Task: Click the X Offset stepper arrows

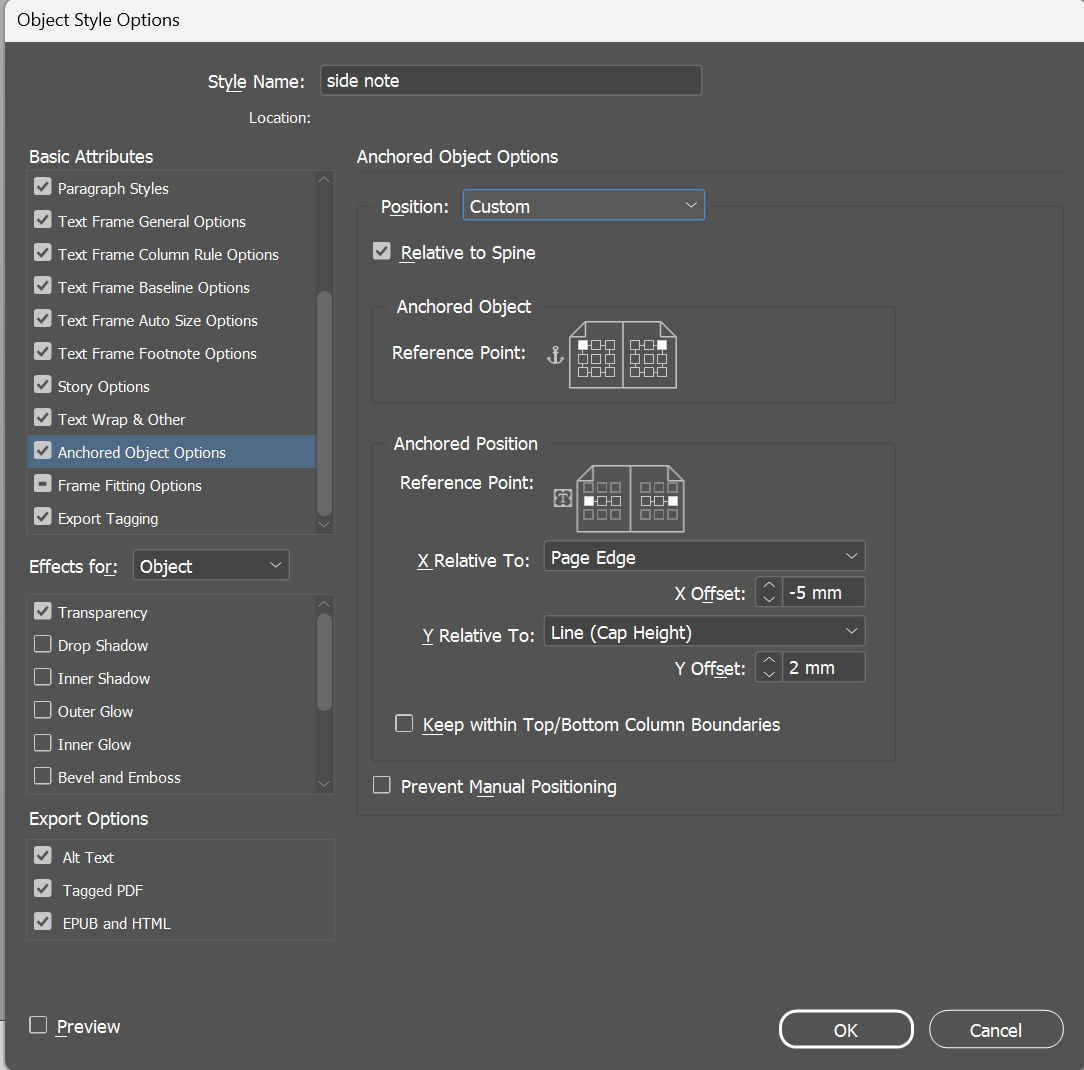Action: (768, 593)
